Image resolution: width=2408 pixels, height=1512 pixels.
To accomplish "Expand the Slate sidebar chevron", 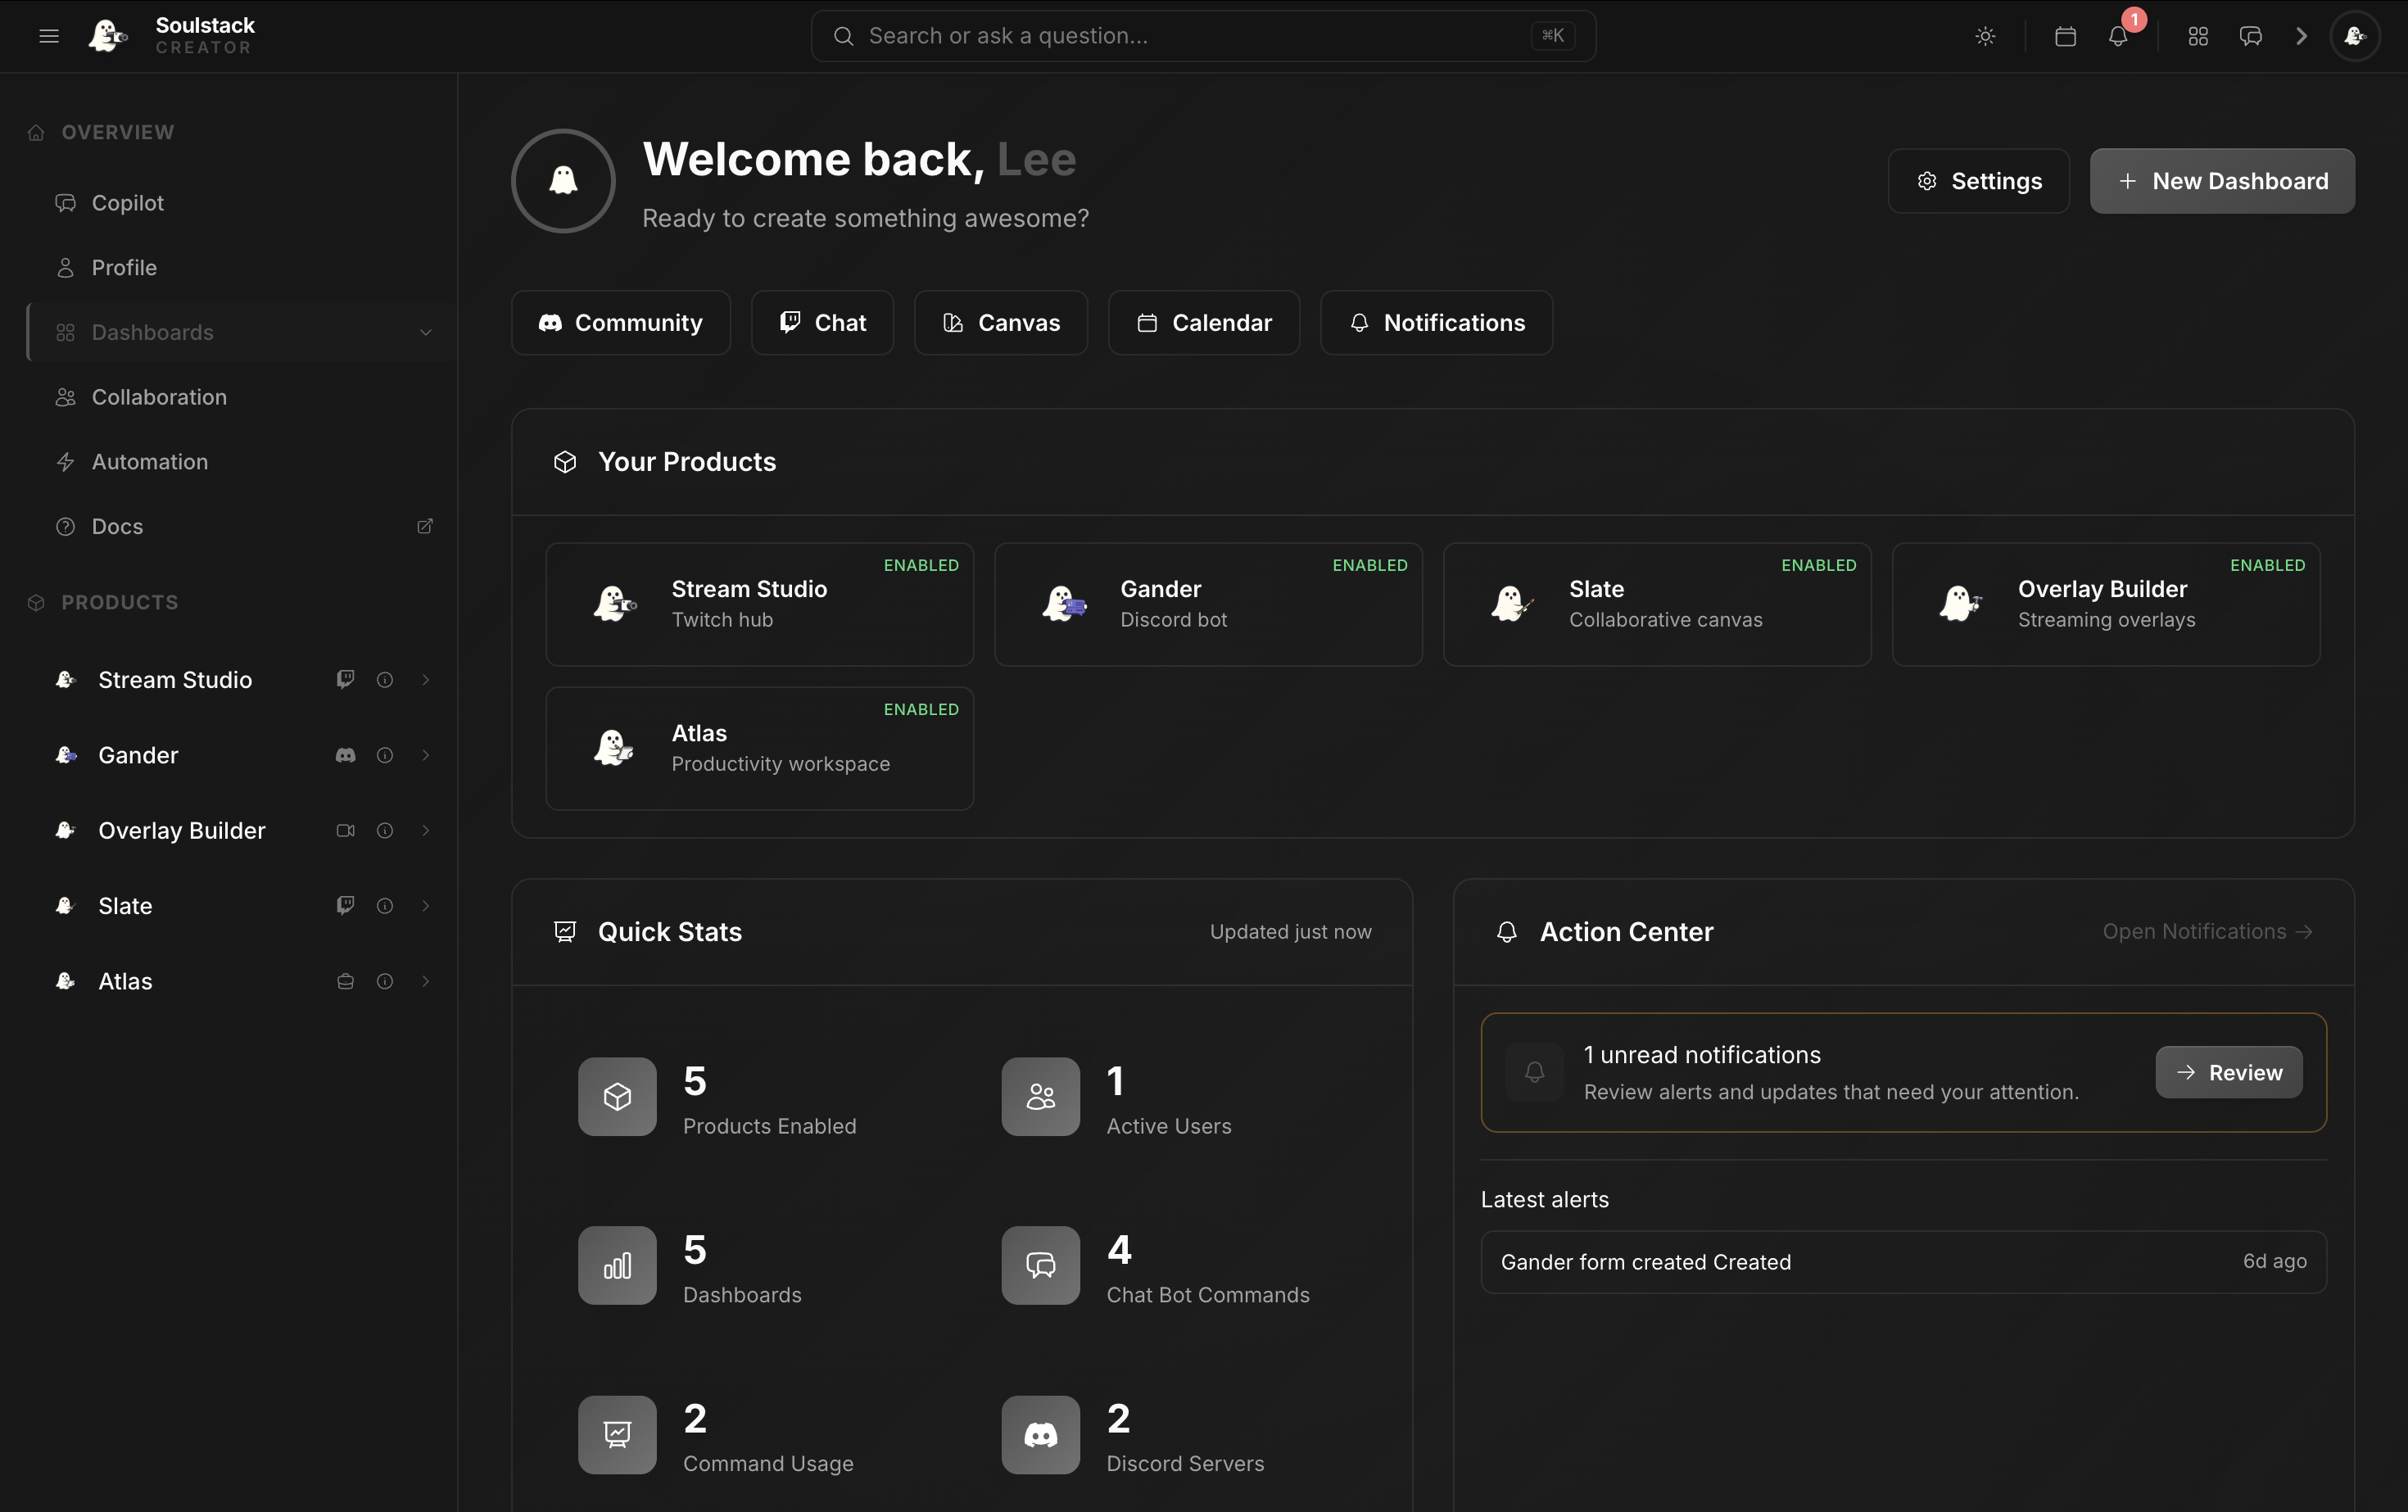I will click(425, 906).
